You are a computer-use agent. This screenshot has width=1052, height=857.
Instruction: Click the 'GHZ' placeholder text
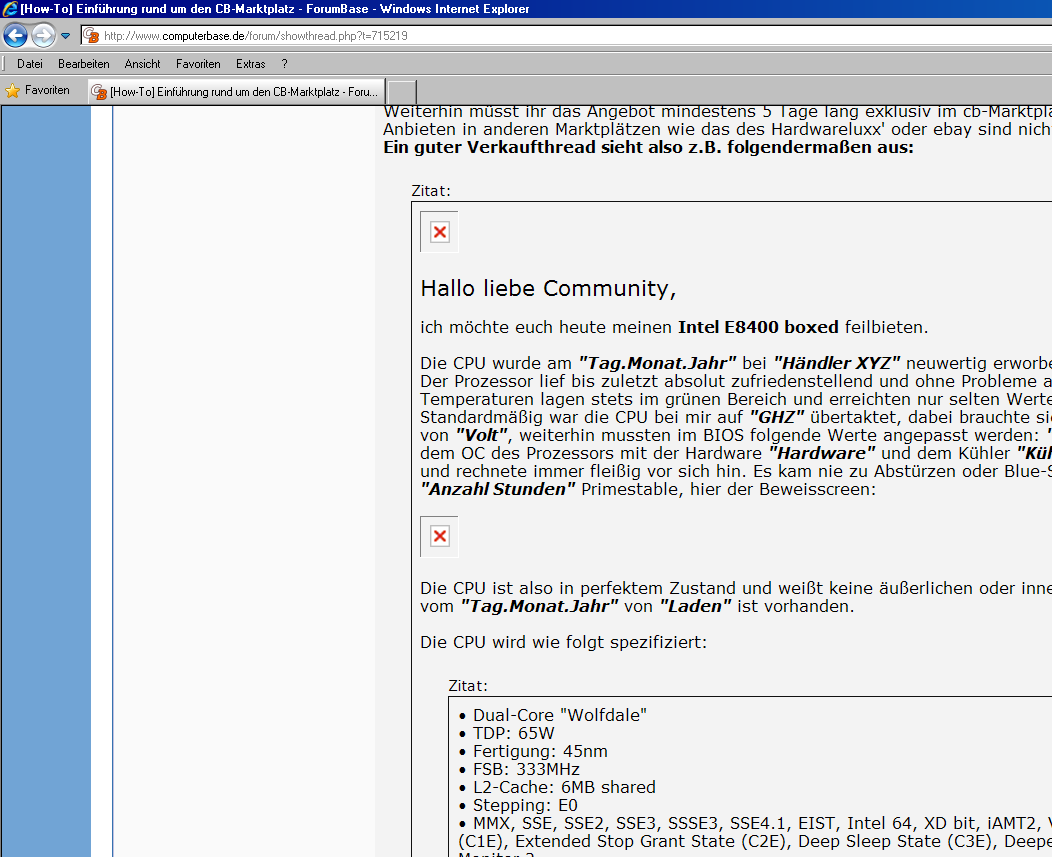776,417
